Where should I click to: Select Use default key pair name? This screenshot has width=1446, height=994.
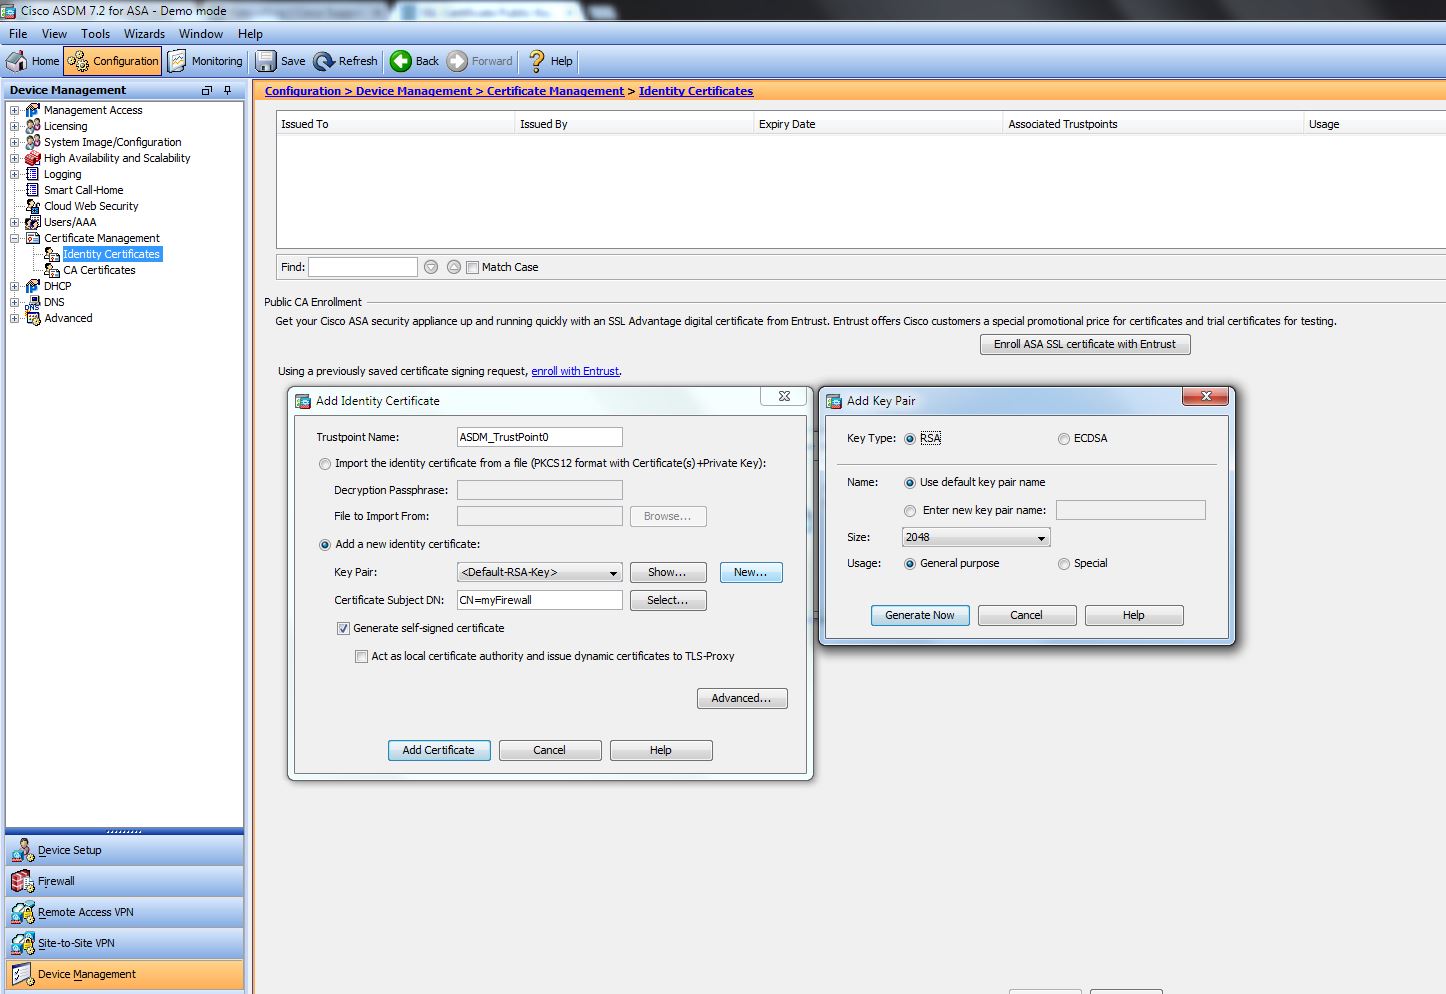pos(910,483)
